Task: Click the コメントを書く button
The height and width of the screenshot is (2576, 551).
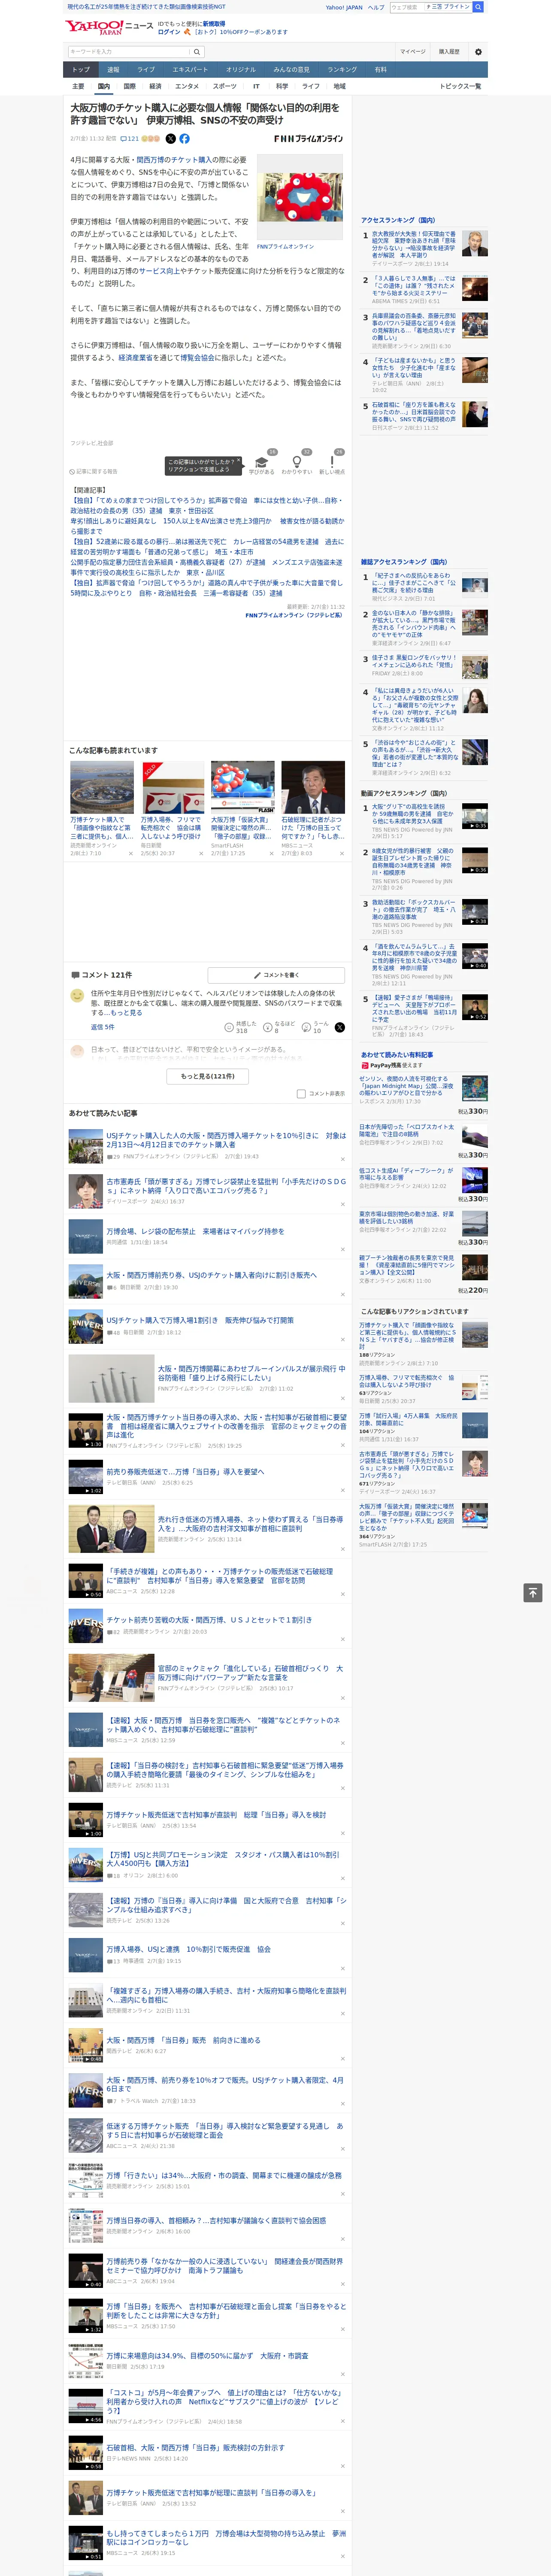Action: pos(277,975)
